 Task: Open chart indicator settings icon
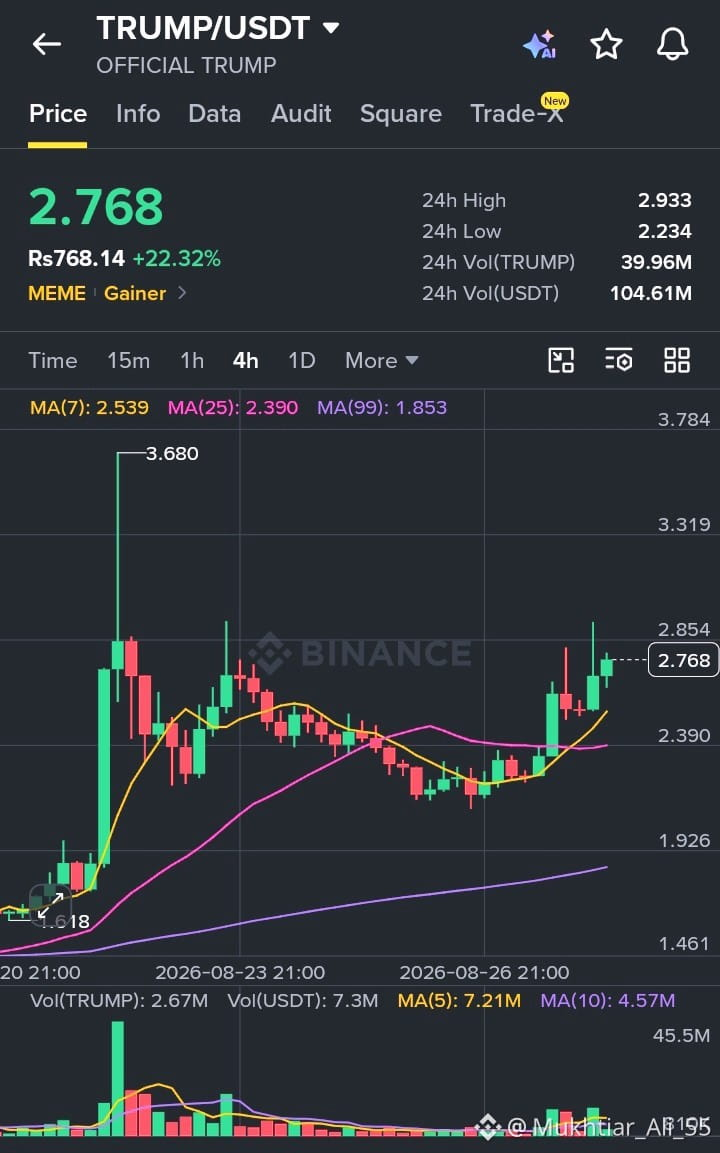pyautogui.click(x=619, y=360)
